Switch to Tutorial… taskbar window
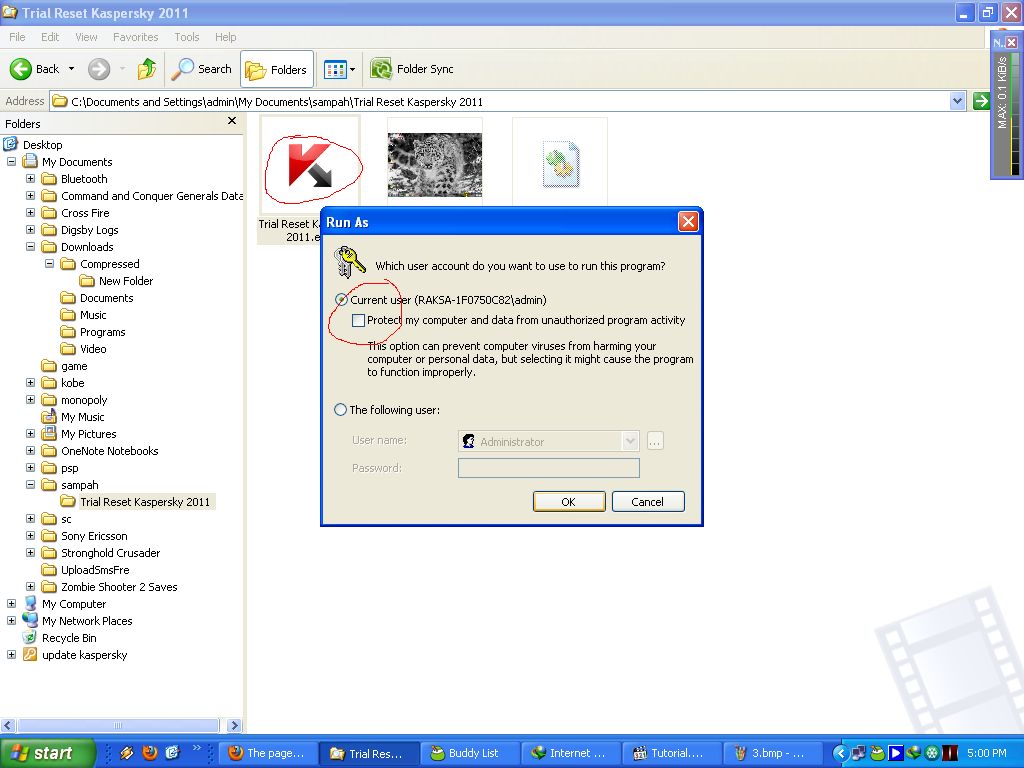Image resolution: width=1024 pixels, height=768 pixels. (x=673, y=753)
